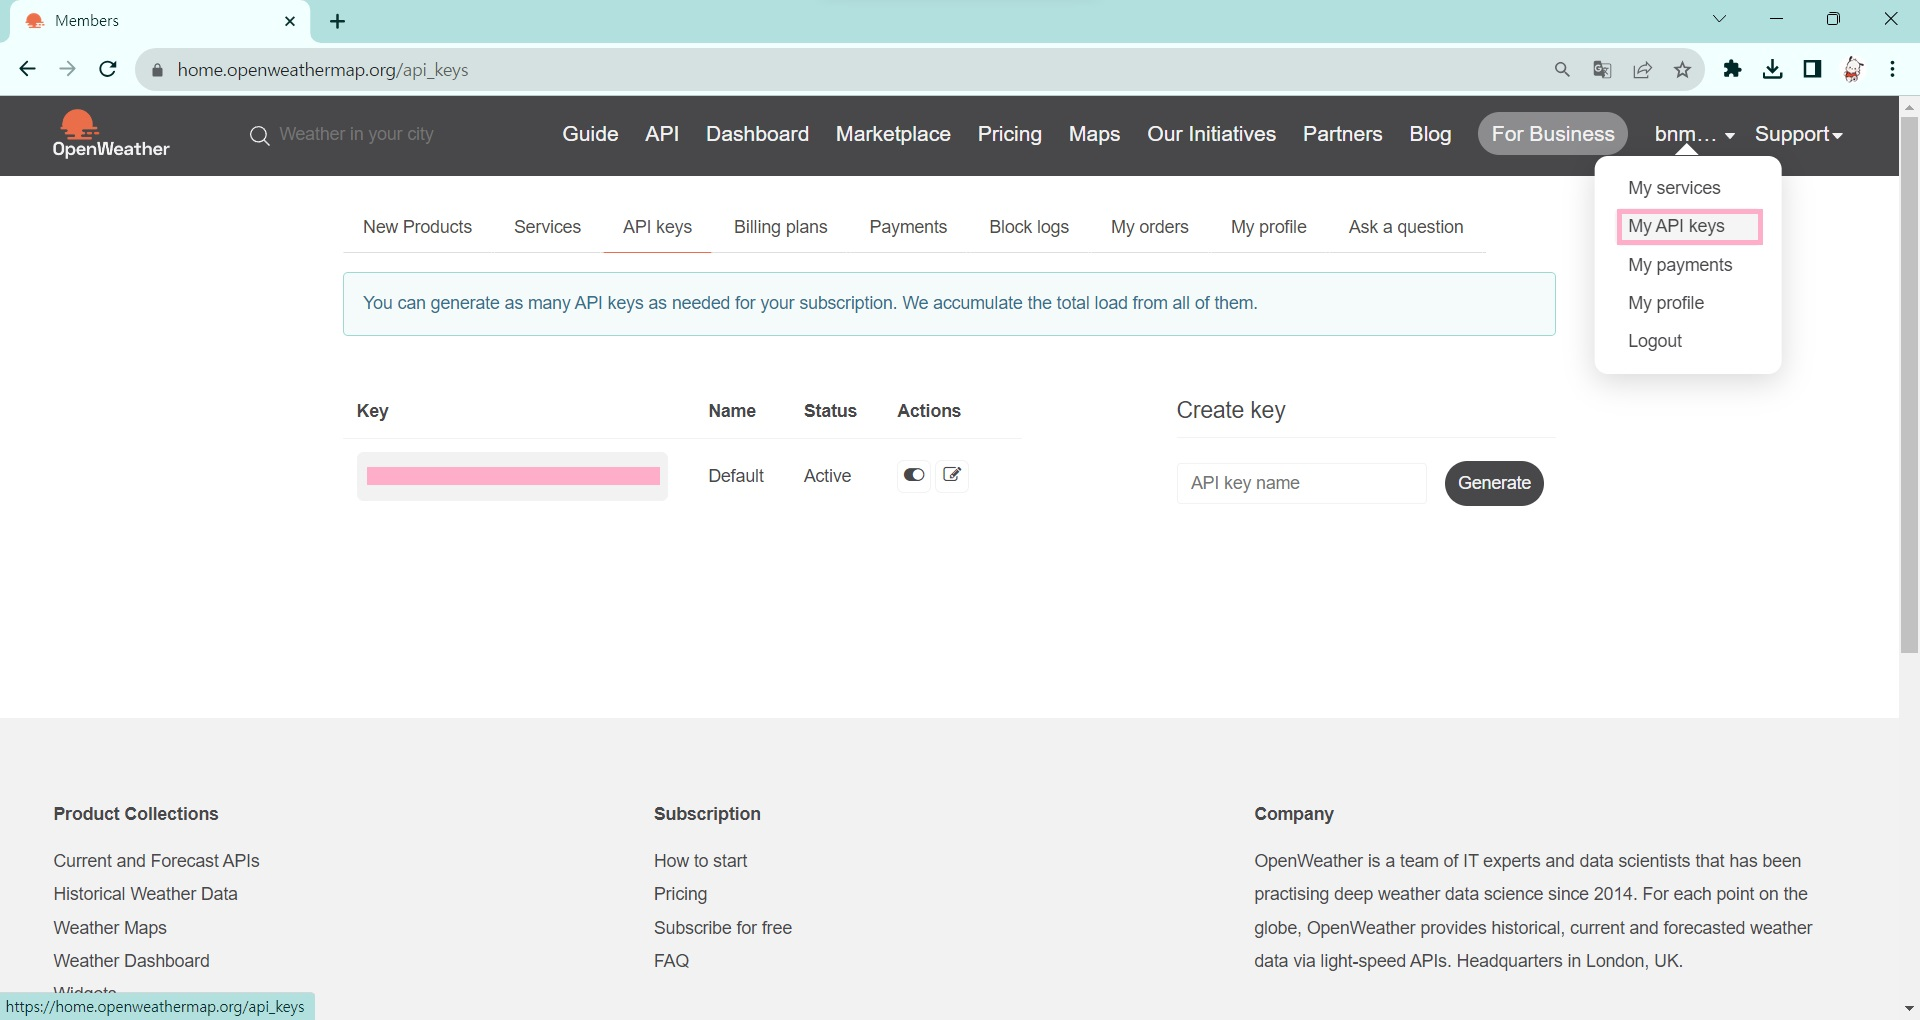Viewport: 1920px width, 1020px height.
Task: Open the Maps header link
Action: (x=1094, y=134)
